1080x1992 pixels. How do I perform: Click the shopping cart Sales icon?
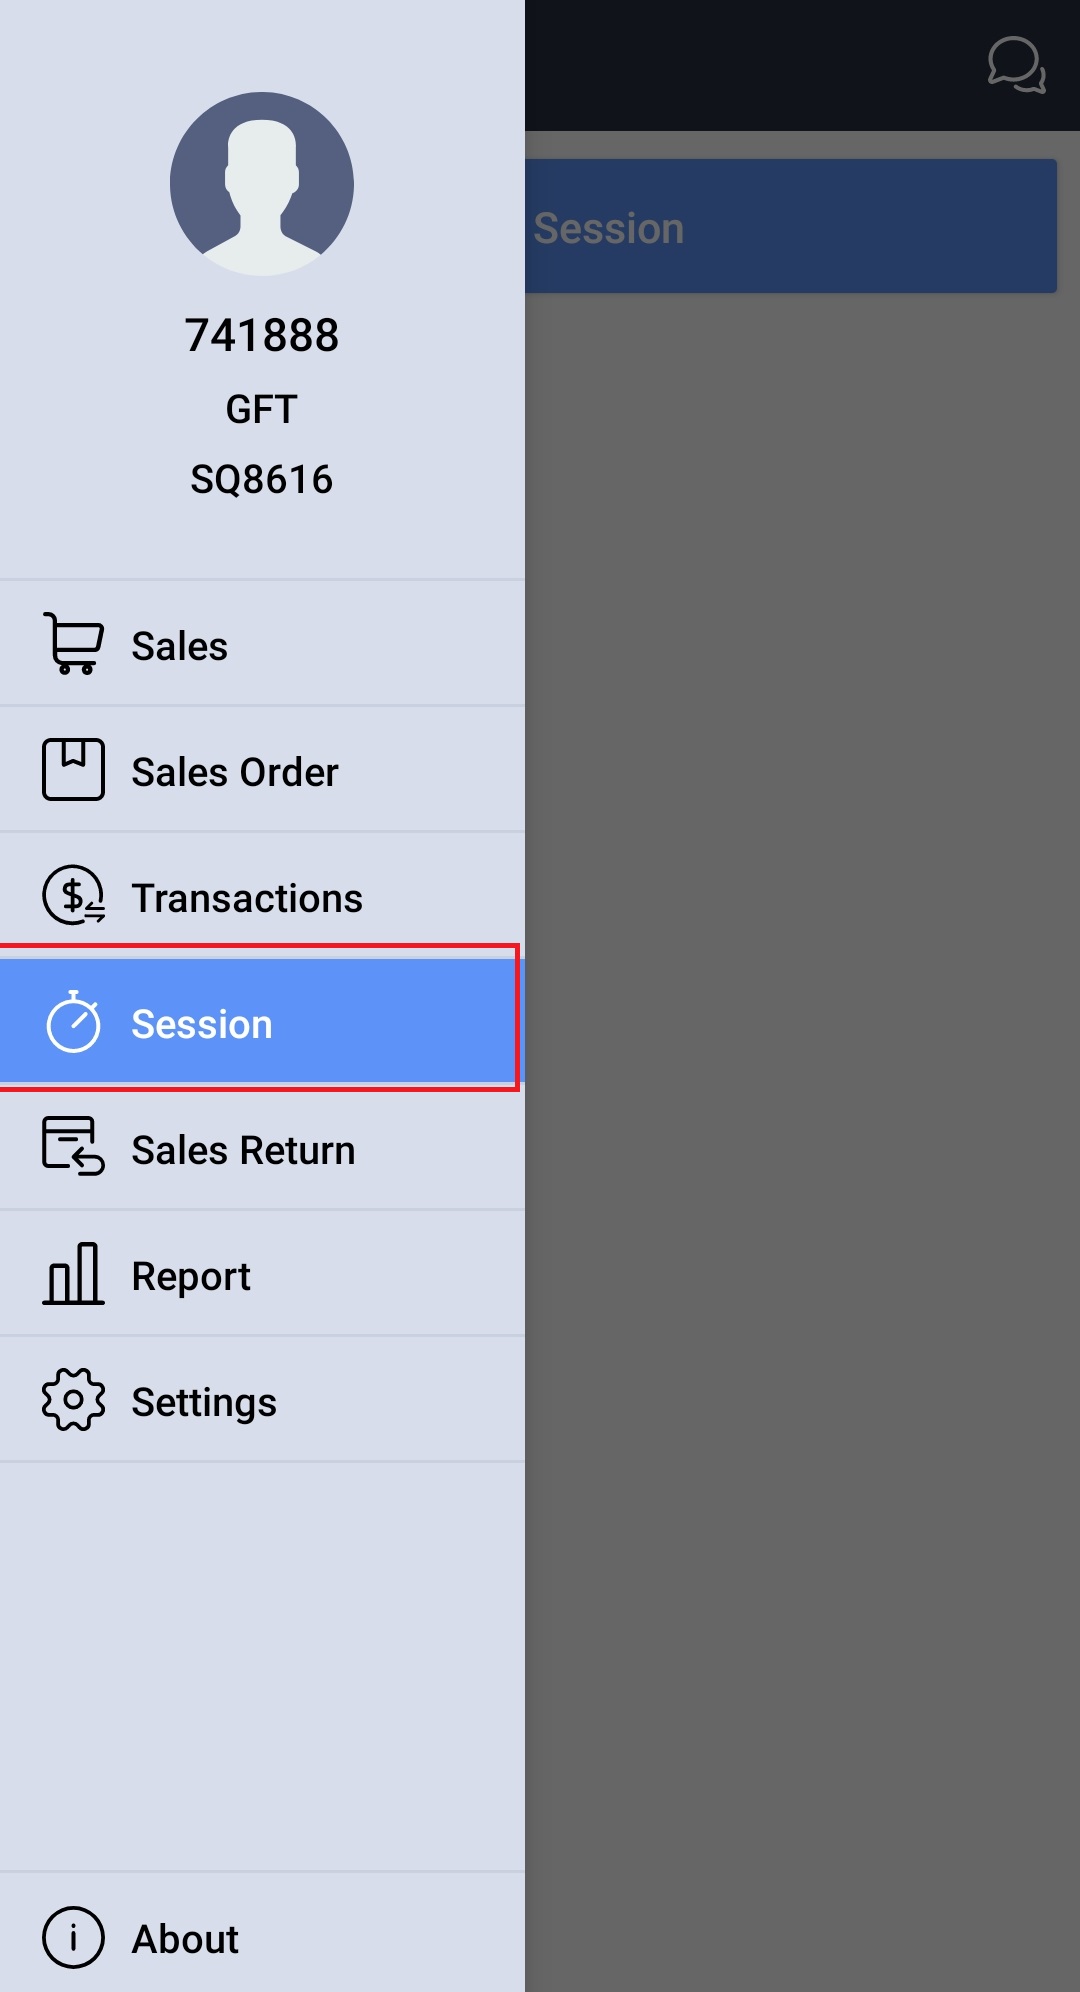(73, 644)
